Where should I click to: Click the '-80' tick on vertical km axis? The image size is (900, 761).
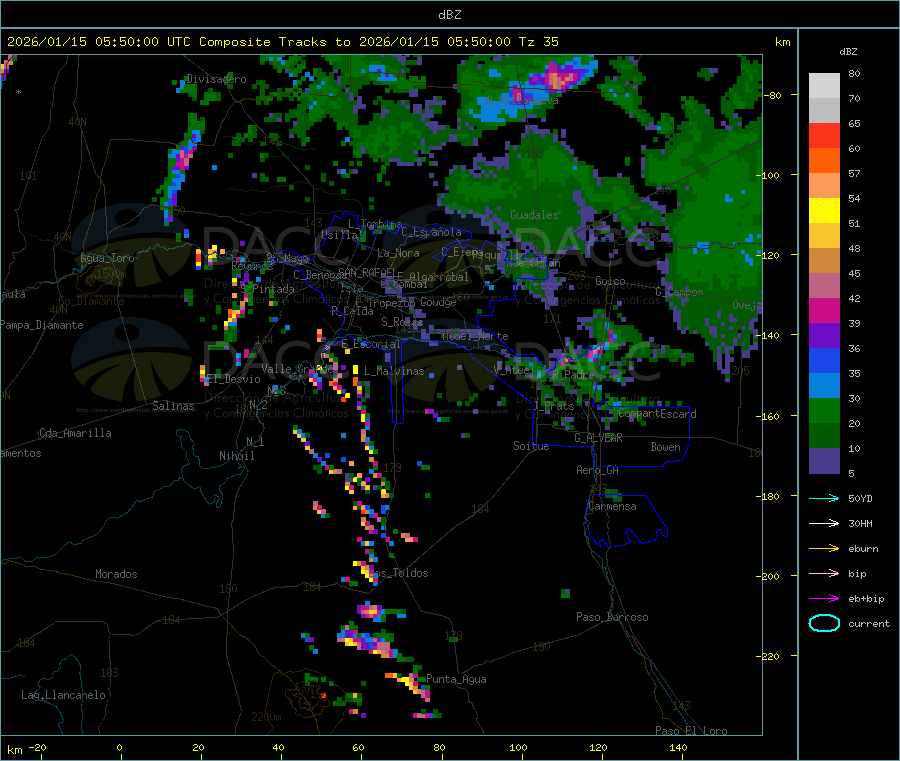click(x=773, y=95)
